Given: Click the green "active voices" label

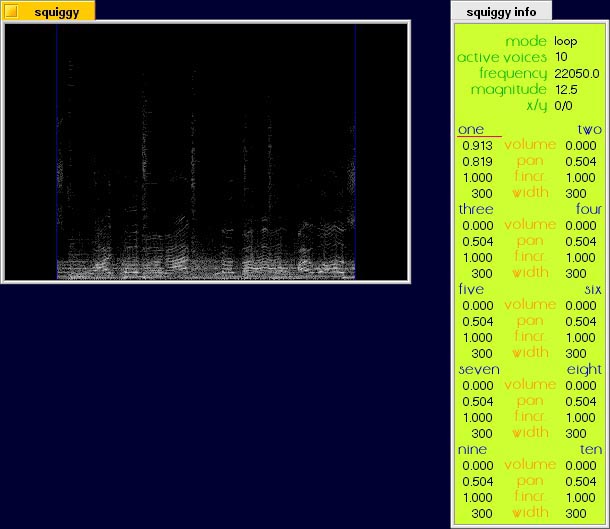Looking at the screenshot, I should [502, 58].
